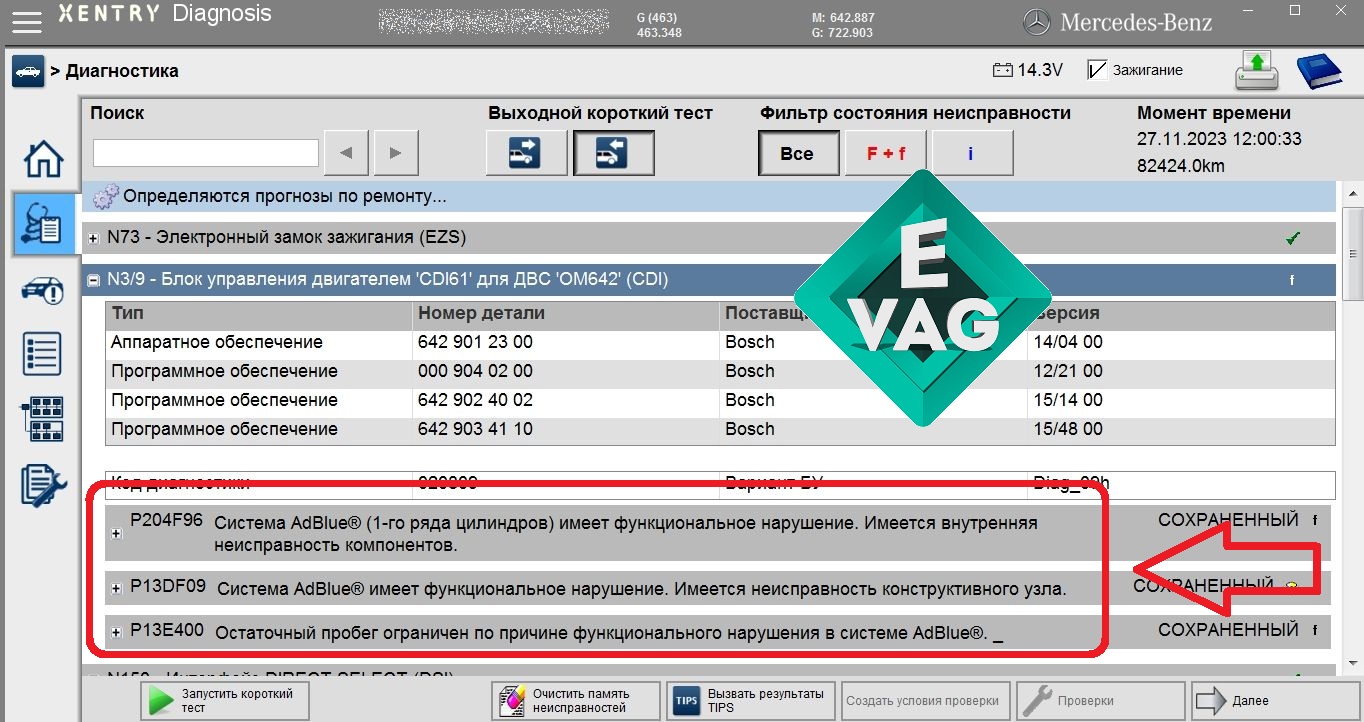Click the Проверки button
1364x722 pixels.
coord(1100,700)
